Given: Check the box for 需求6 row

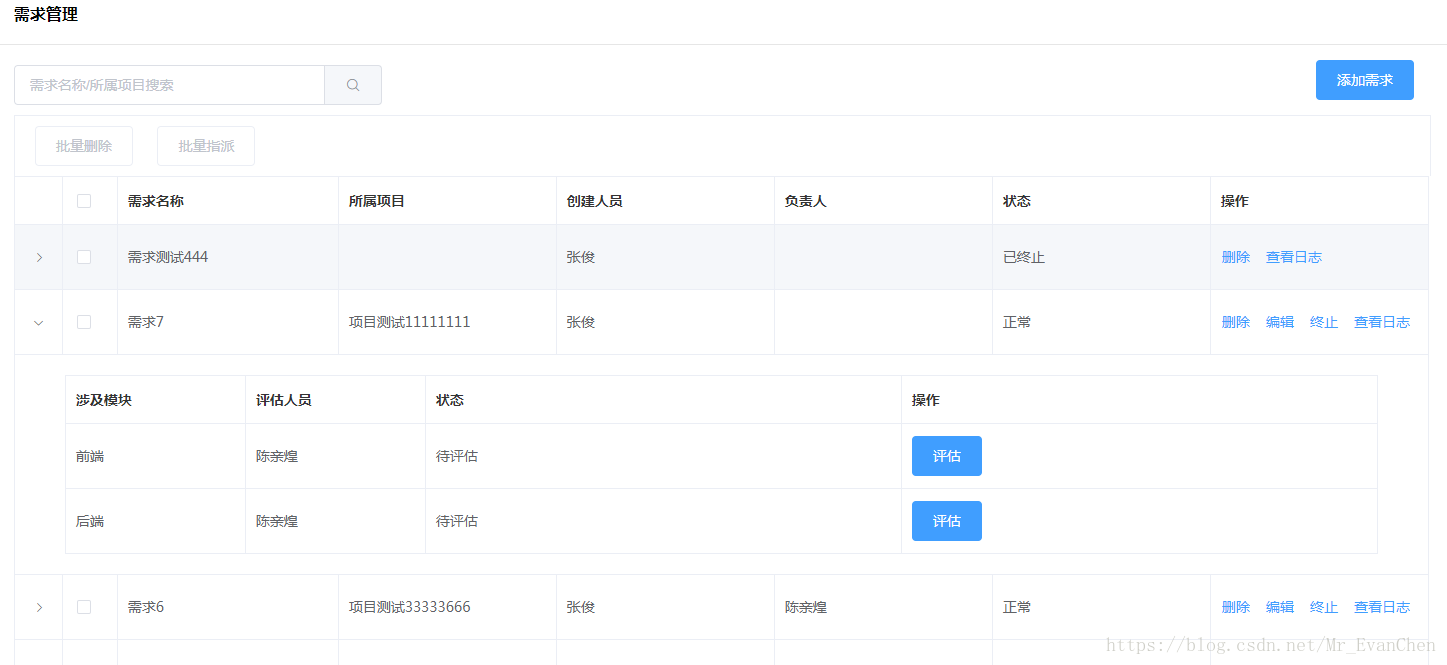Looking at the screenshot, I should click(x=84, y=607).
